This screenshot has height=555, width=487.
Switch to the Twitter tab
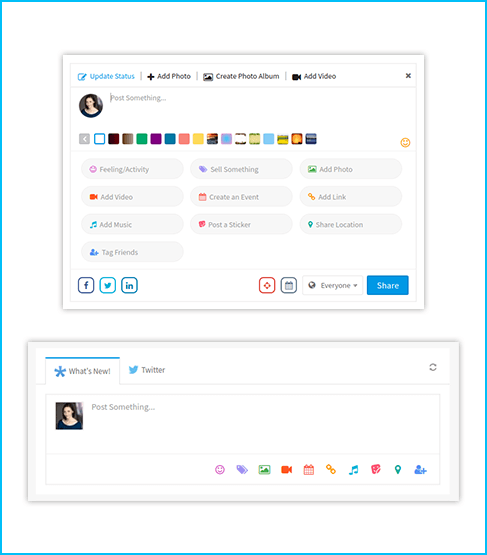(147, 370)
